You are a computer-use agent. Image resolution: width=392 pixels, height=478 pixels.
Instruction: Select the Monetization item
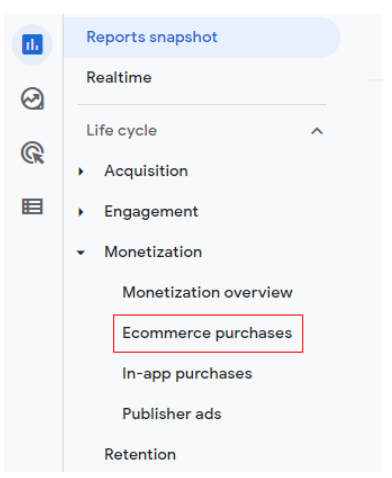pyautogui.click(x=153, y=252)
